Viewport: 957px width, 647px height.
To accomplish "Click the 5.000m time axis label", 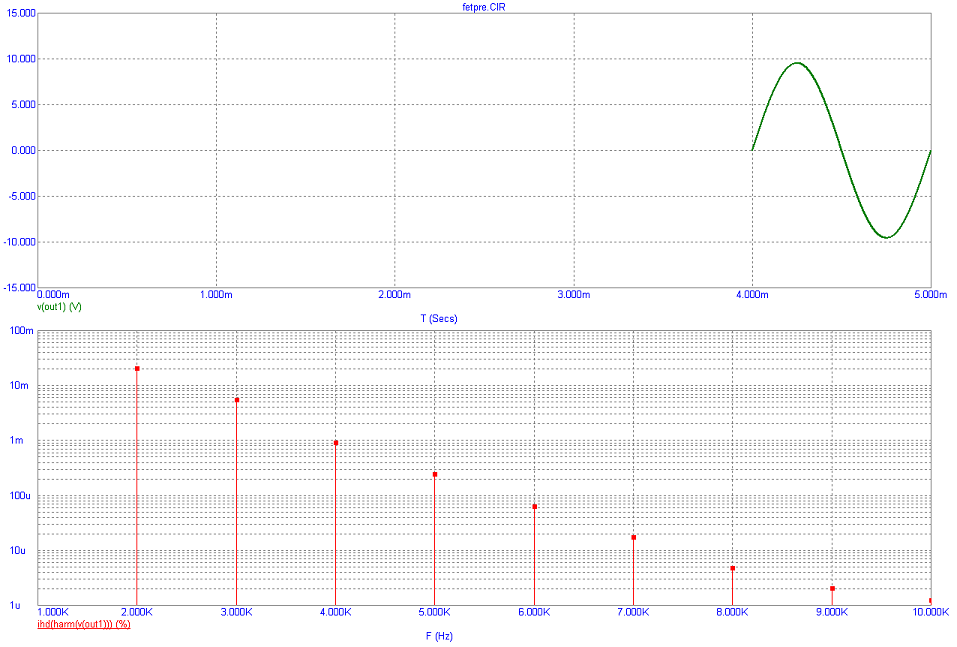I will (931, 295).
